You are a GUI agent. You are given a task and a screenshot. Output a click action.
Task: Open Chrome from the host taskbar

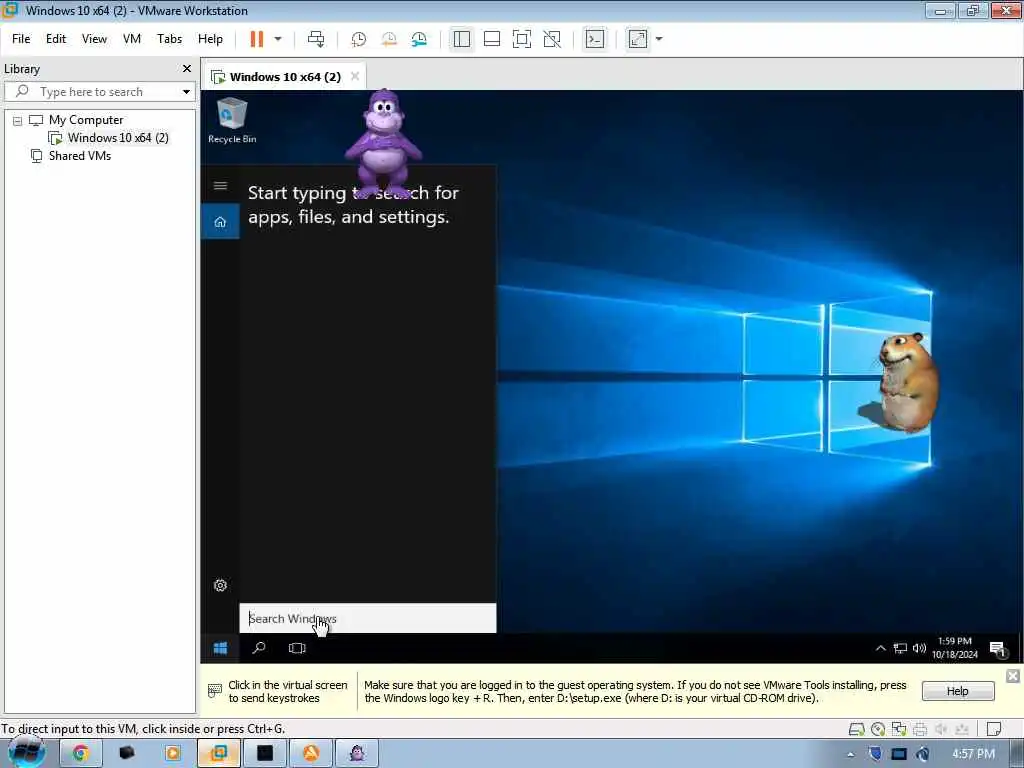80,753
